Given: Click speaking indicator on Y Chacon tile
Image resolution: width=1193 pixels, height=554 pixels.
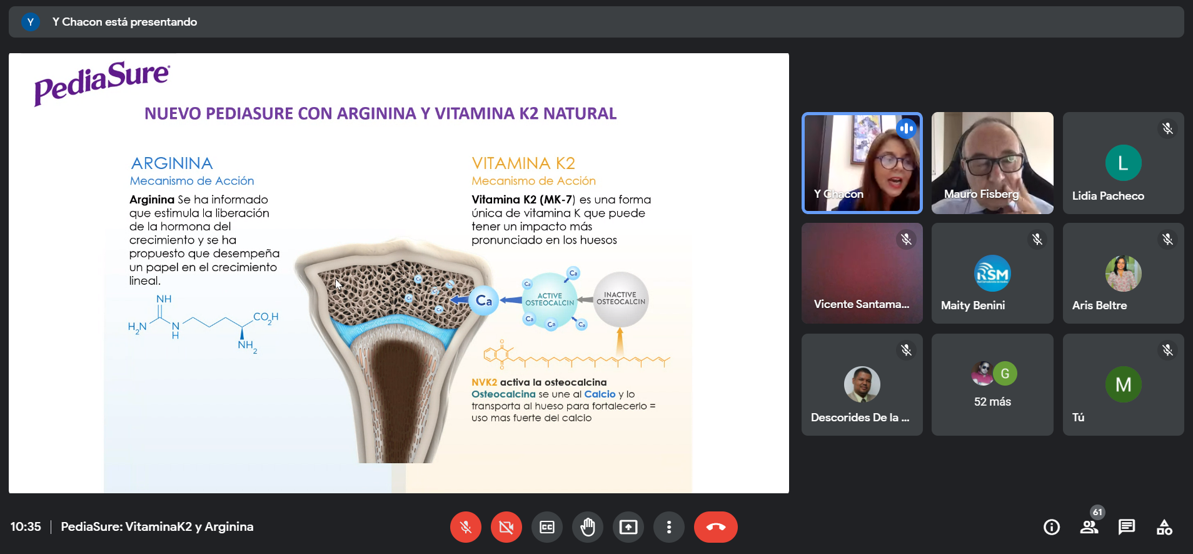Looking at the screenshot, I should 906,129.
